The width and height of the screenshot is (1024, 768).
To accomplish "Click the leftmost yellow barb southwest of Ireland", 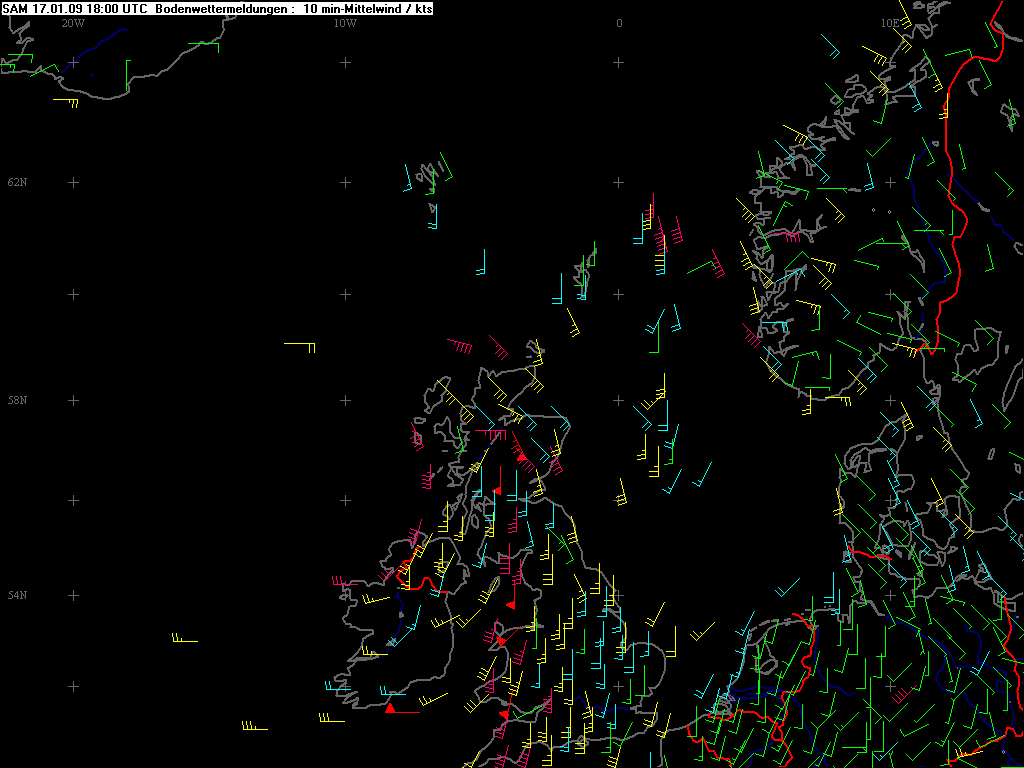I will (254, 726).
